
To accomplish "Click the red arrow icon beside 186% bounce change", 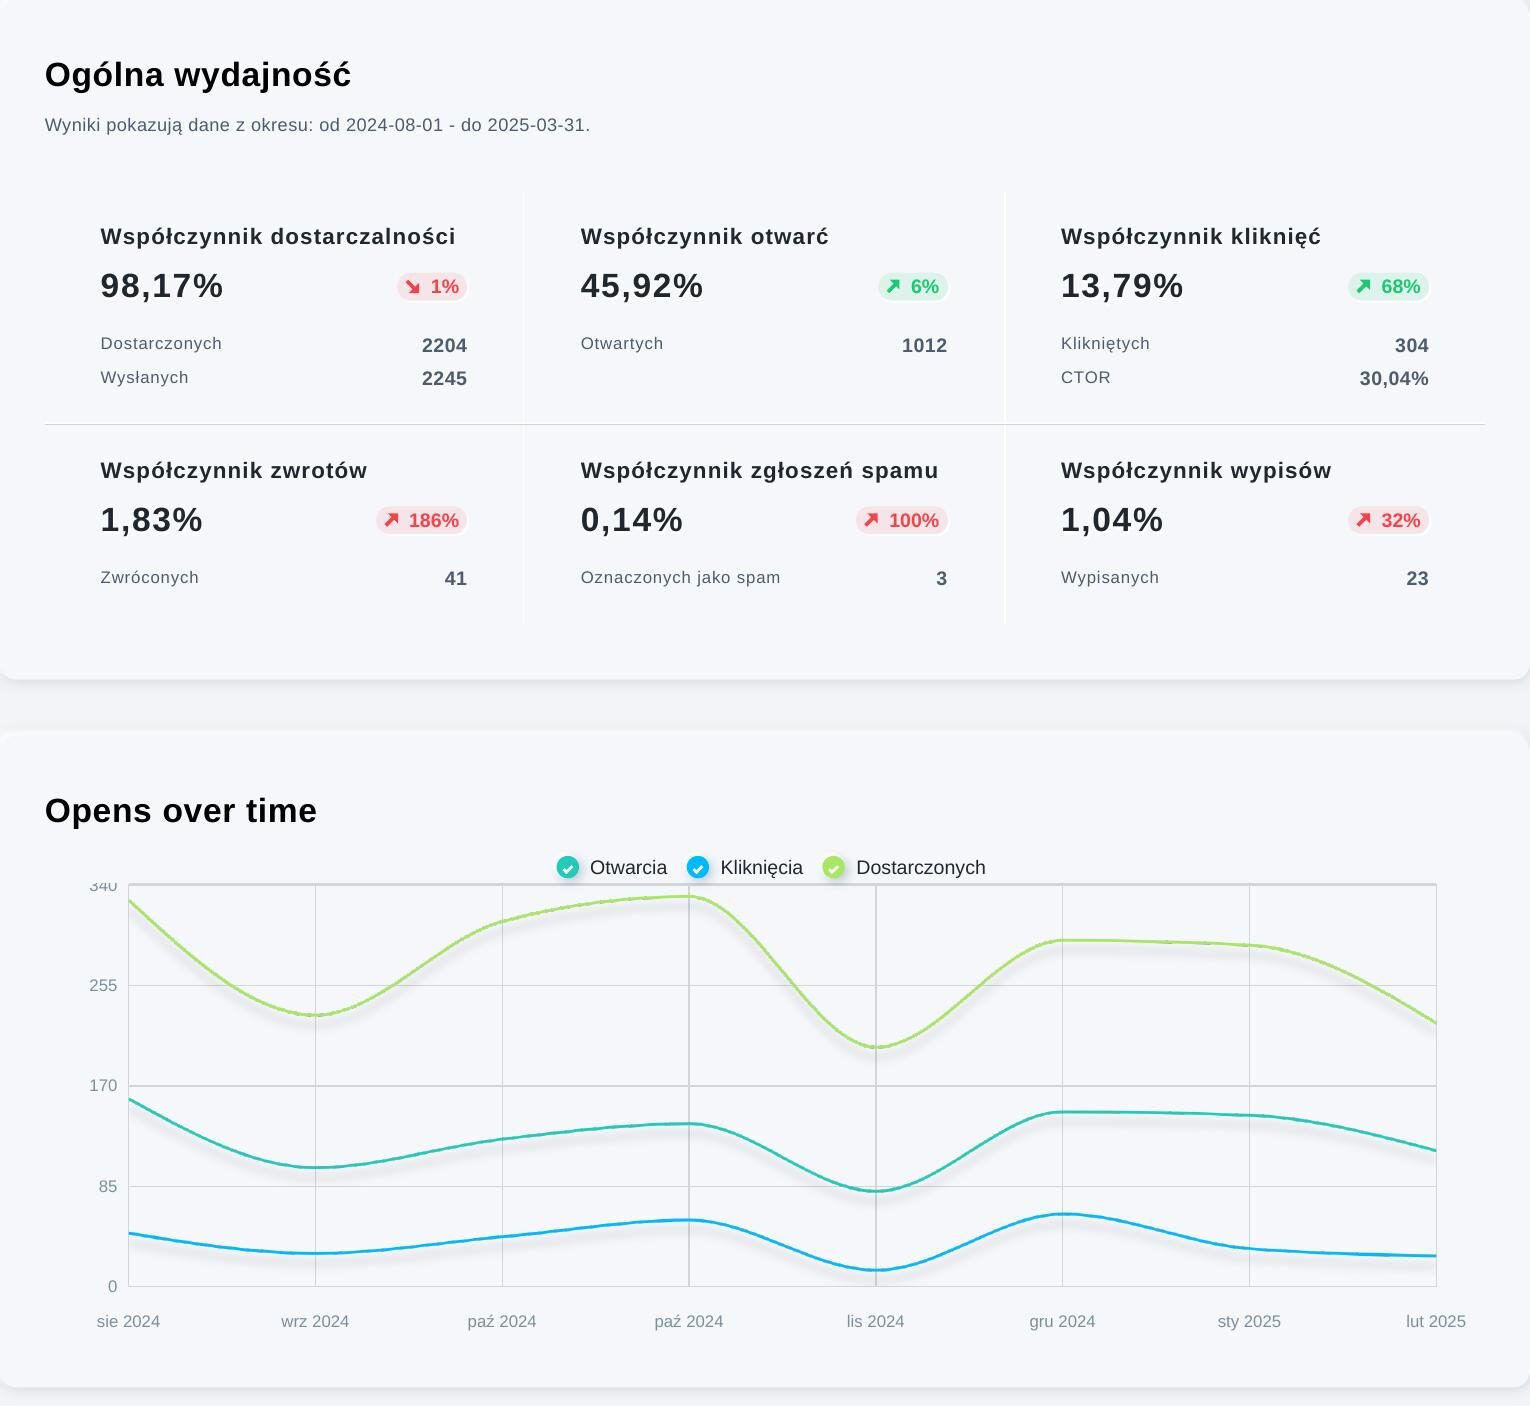I will 391,520.
